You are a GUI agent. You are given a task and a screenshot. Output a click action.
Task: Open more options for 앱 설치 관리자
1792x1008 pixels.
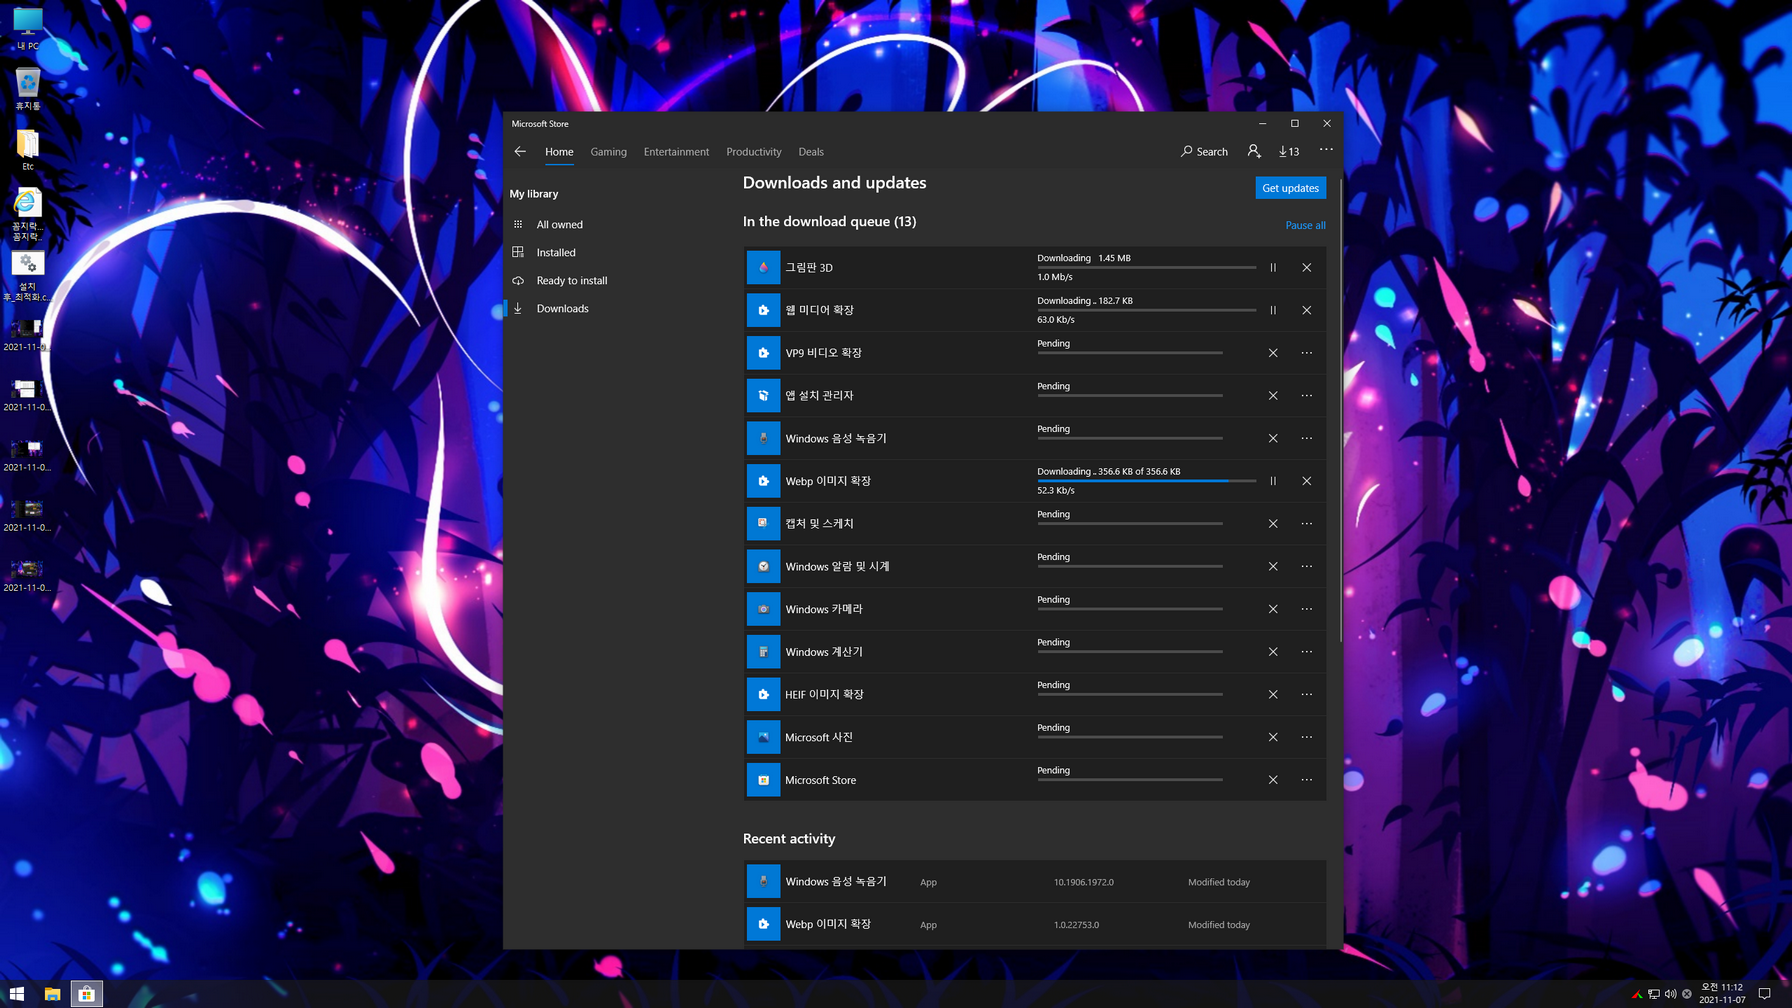coord(1307,396)
